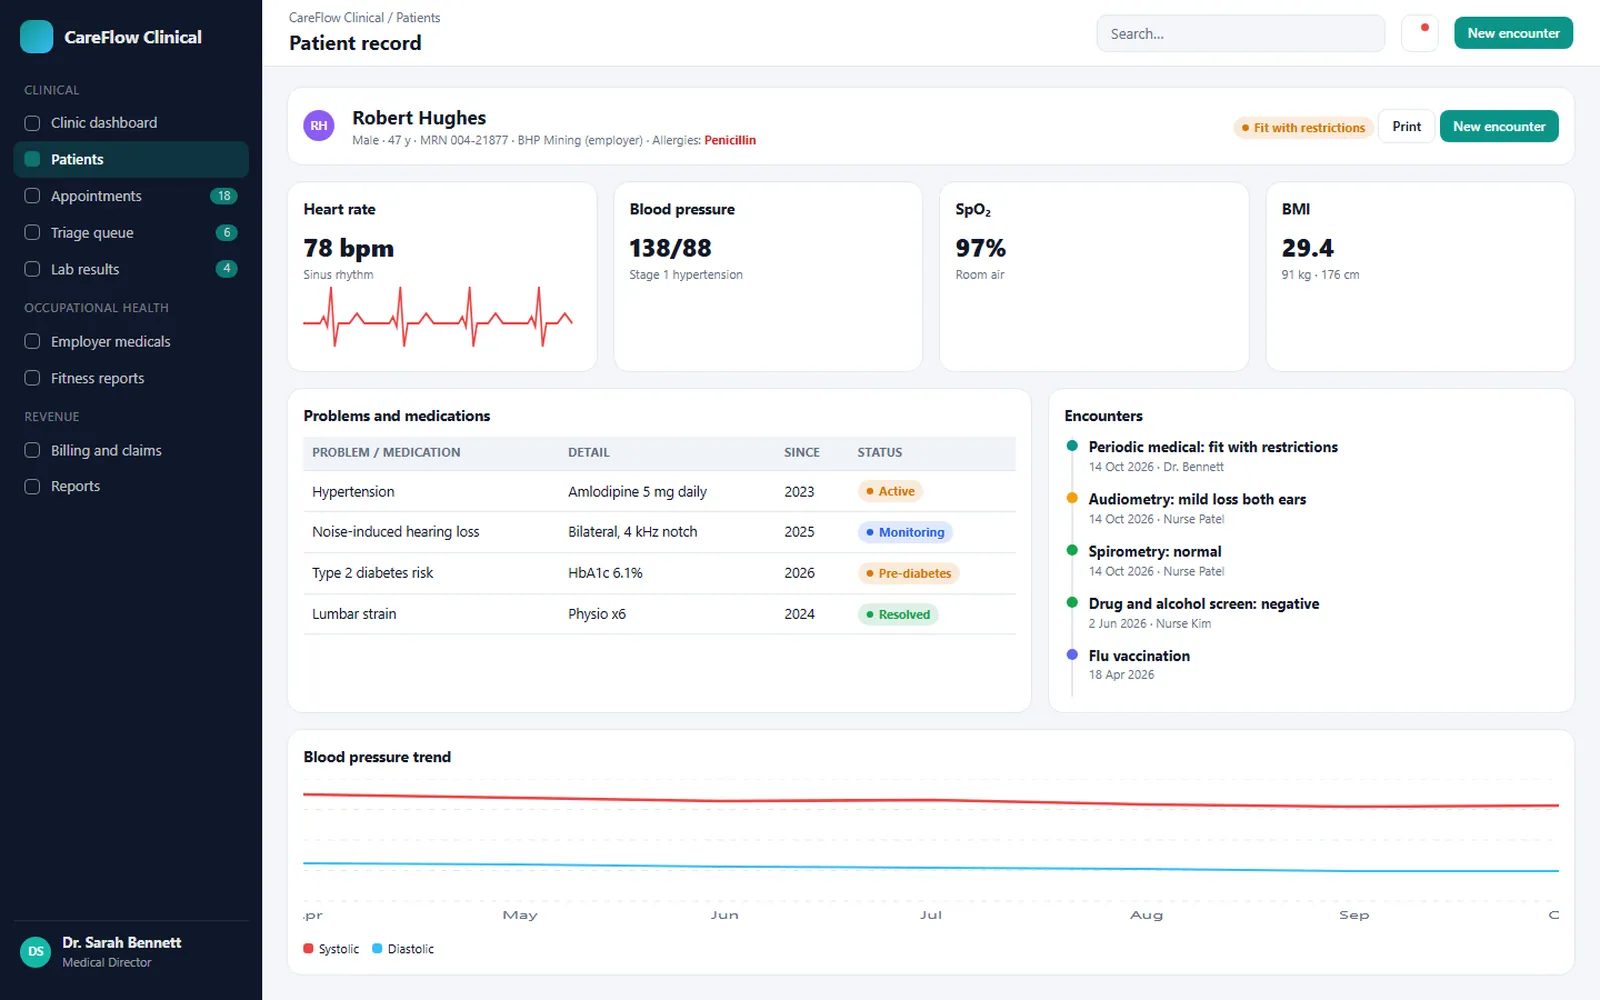Click the Lab results badge showing 4
Screen dimensions: 1600x1000
(227, 269)
